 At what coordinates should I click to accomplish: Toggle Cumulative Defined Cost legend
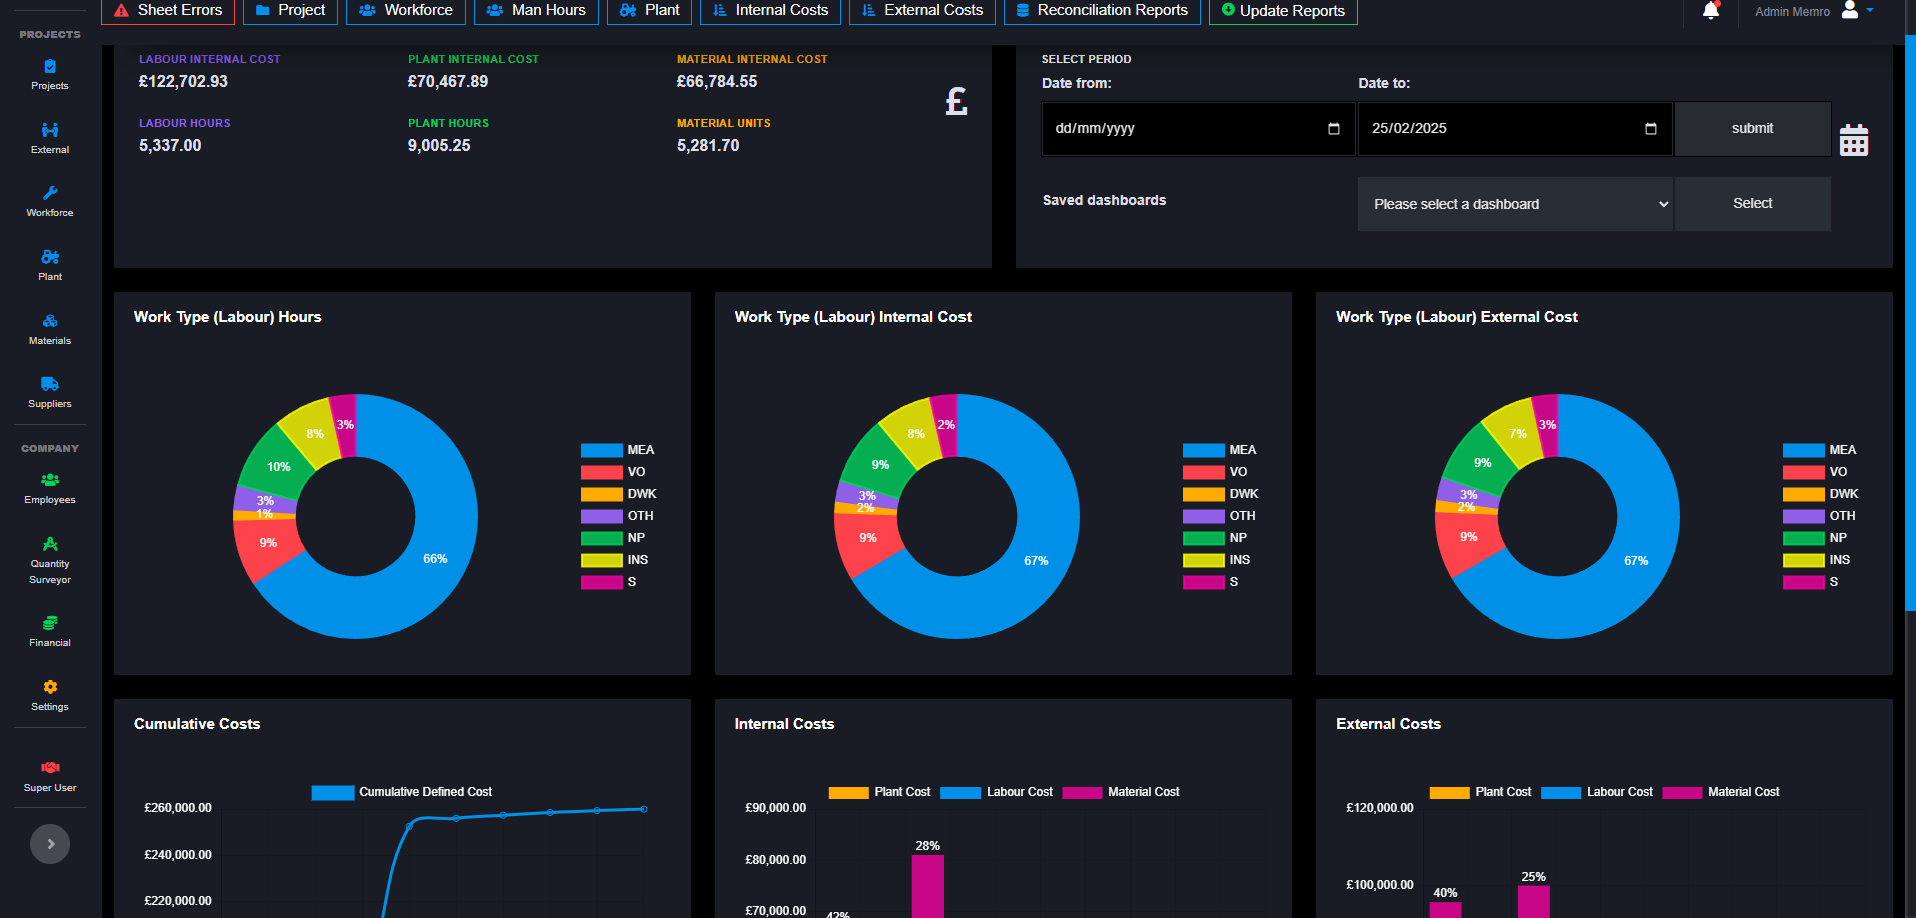click(402, 792)
